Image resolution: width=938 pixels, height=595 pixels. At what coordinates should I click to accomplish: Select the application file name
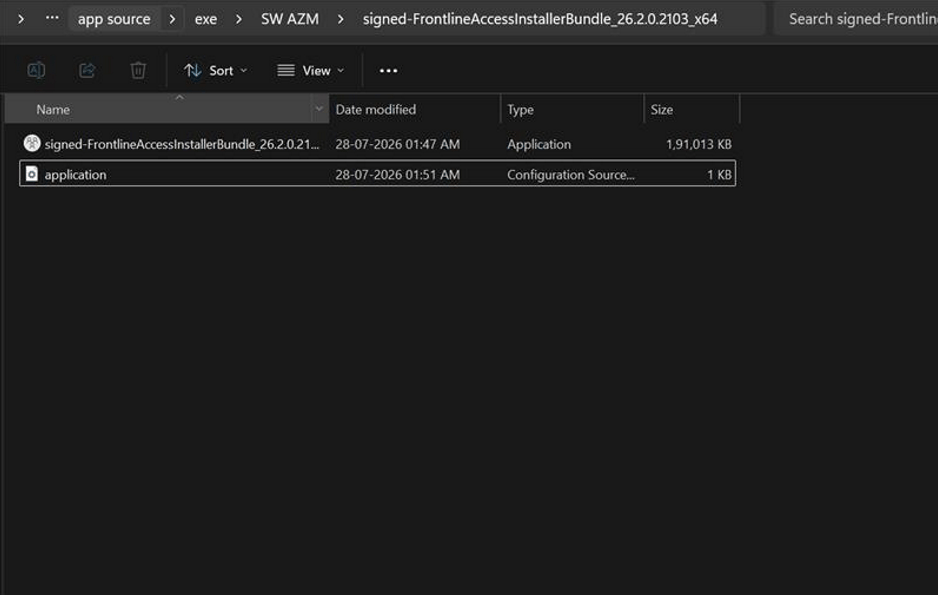(75, 175)
